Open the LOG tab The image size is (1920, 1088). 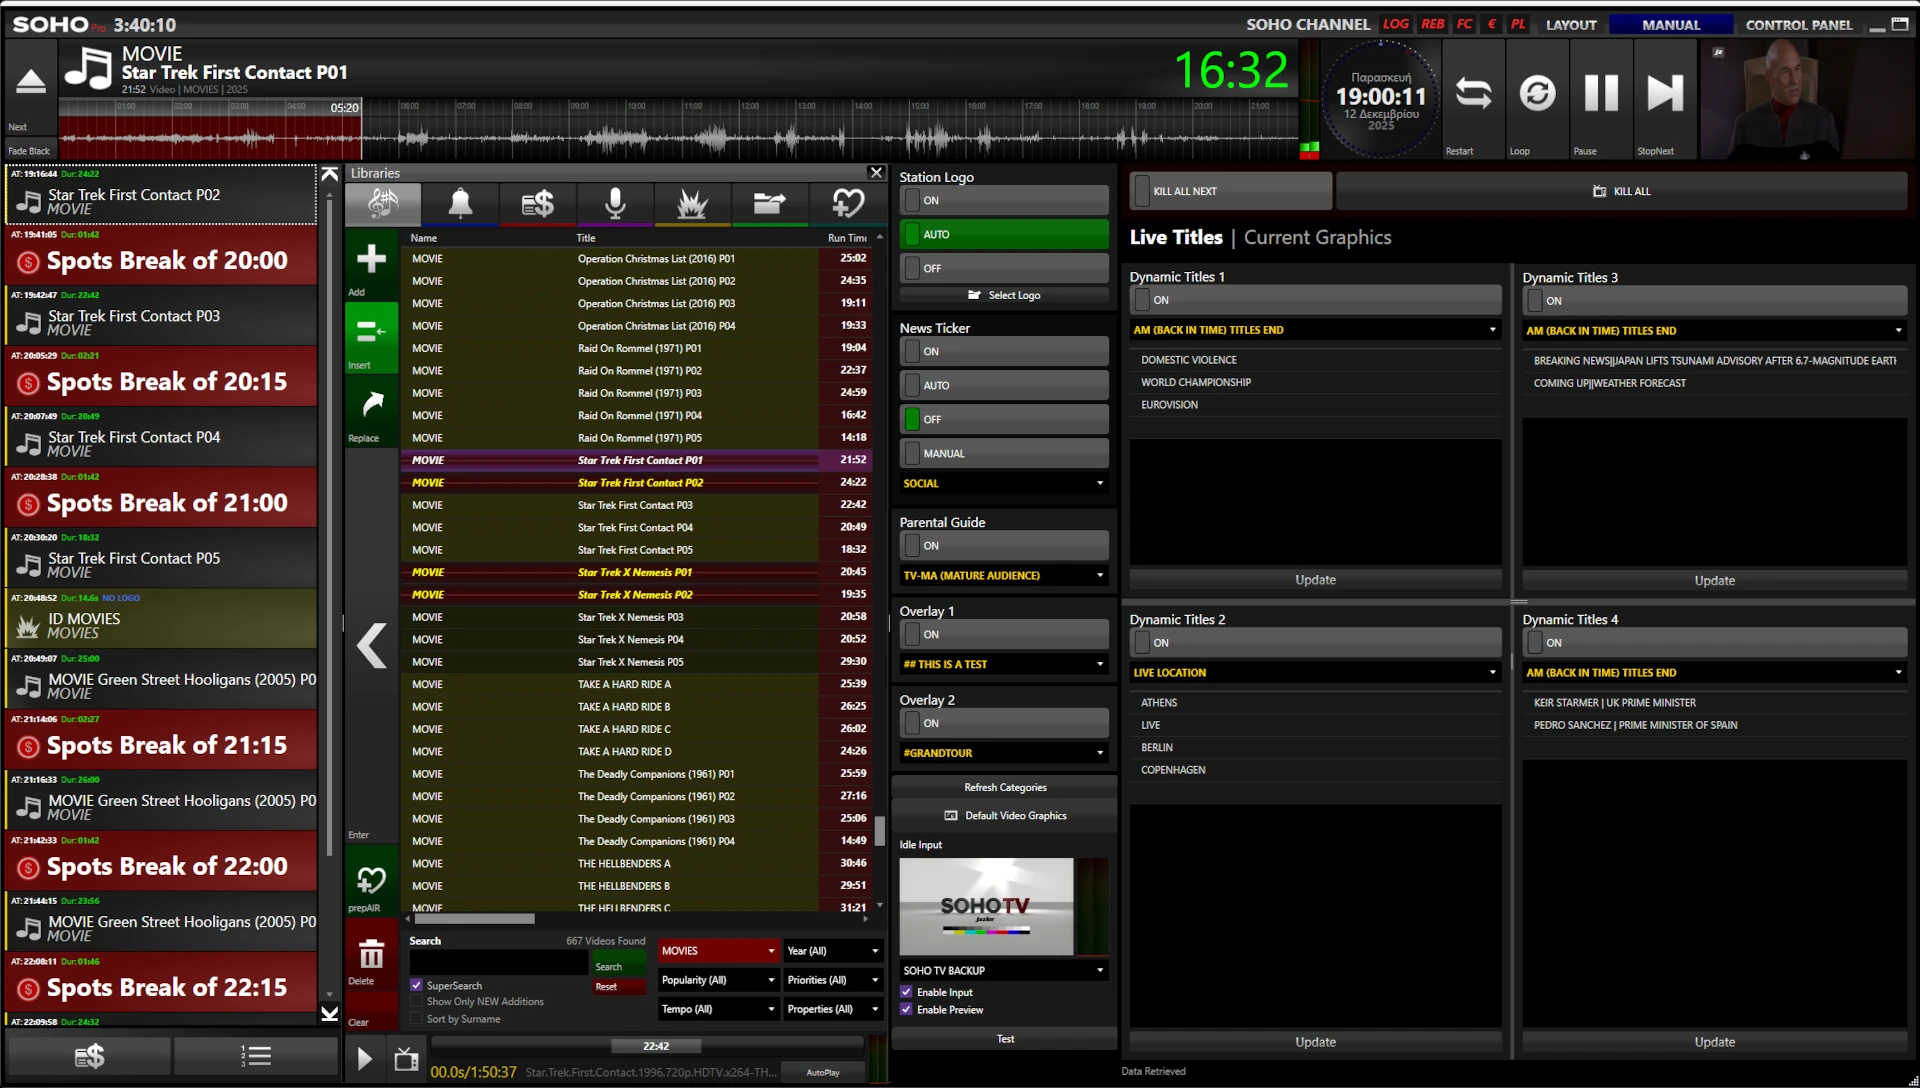tap(1396, 24)
